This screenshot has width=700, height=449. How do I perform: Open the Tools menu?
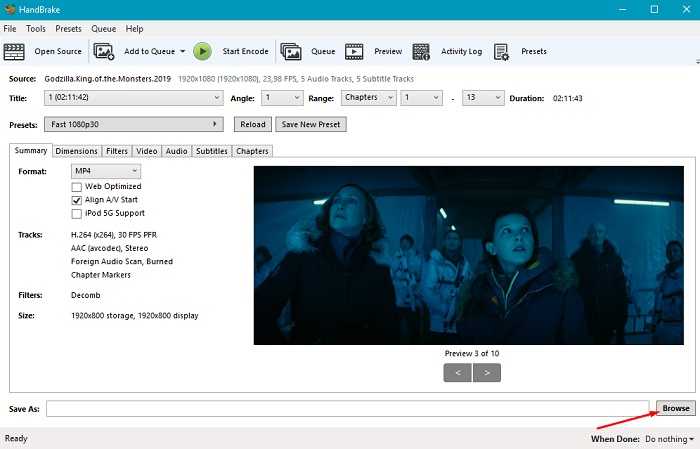click(36, 29)
